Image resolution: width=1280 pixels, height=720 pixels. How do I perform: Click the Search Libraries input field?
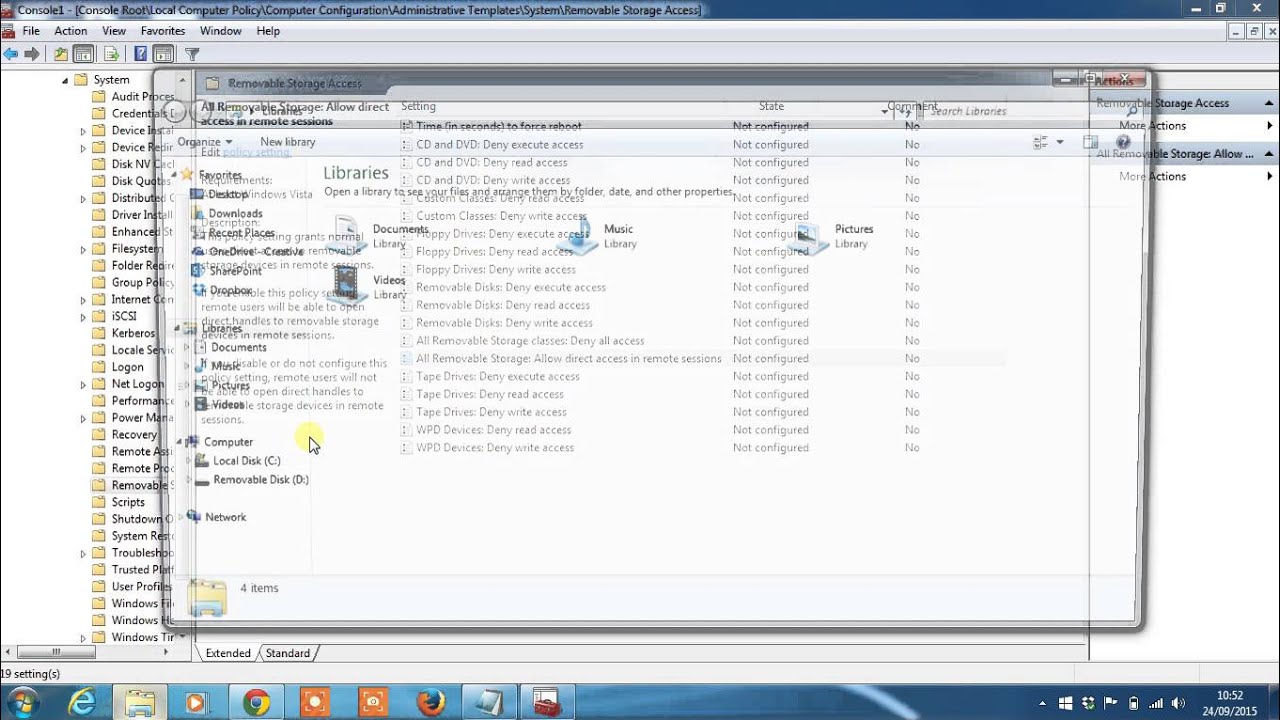pyautogui.click(x=1033, y=111)
